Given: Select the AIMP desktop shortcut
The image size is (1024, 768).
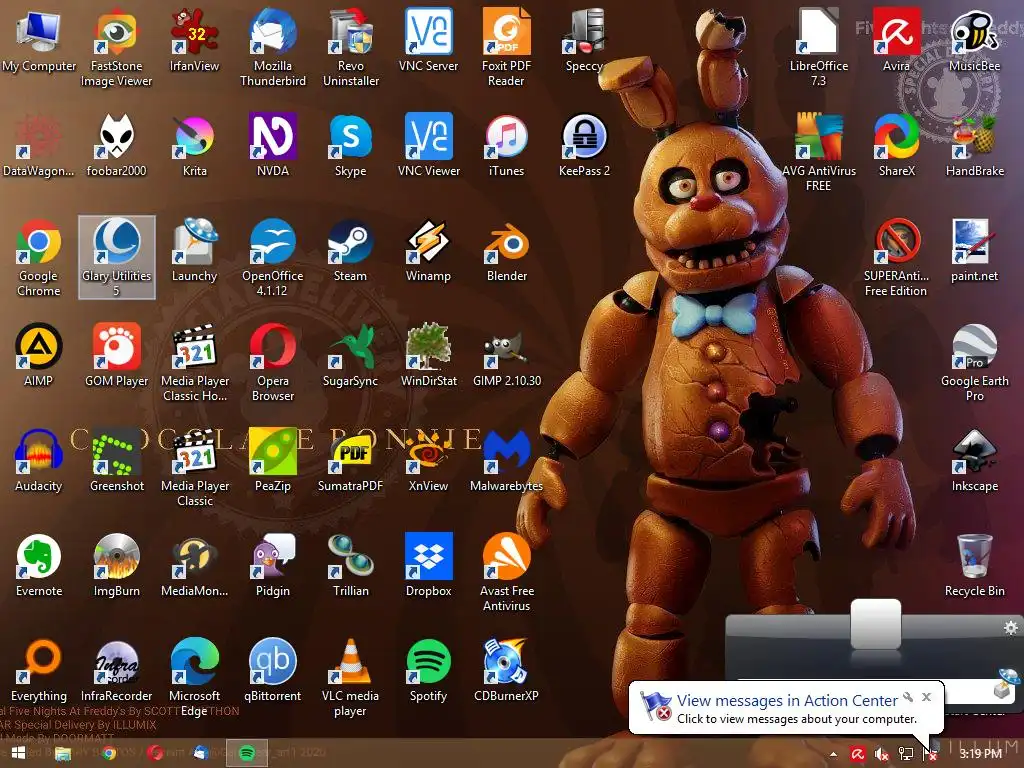Looking at the screenshot, I should (x=39, y=356).
